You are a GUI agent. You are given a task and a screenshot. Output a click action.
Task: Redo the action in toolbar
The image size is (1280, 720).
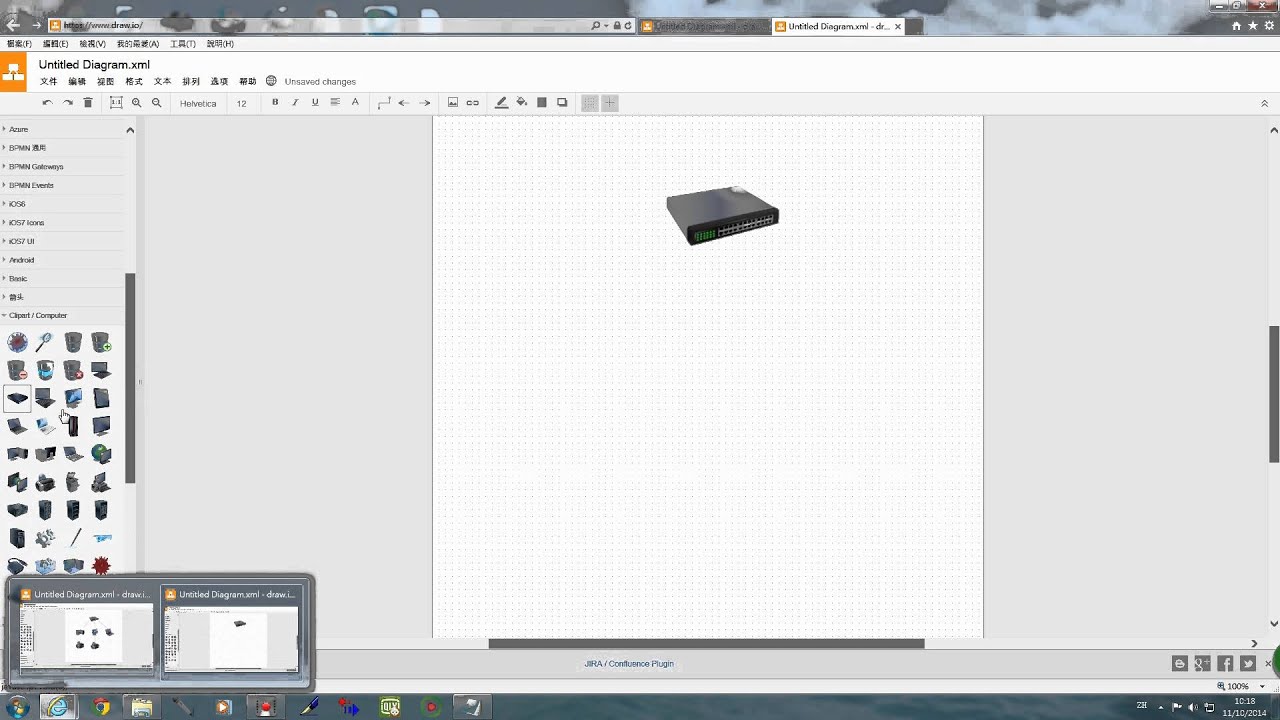pos(68,103)
